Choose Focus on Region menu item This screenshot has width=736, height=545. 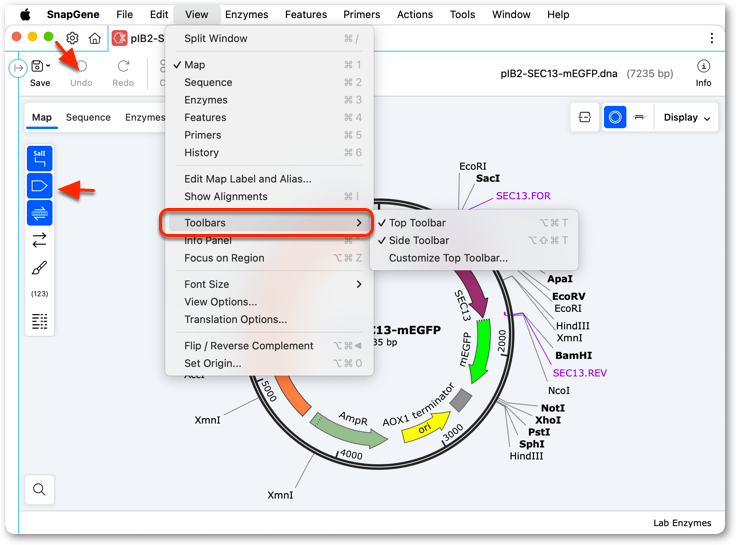[269, 258]
